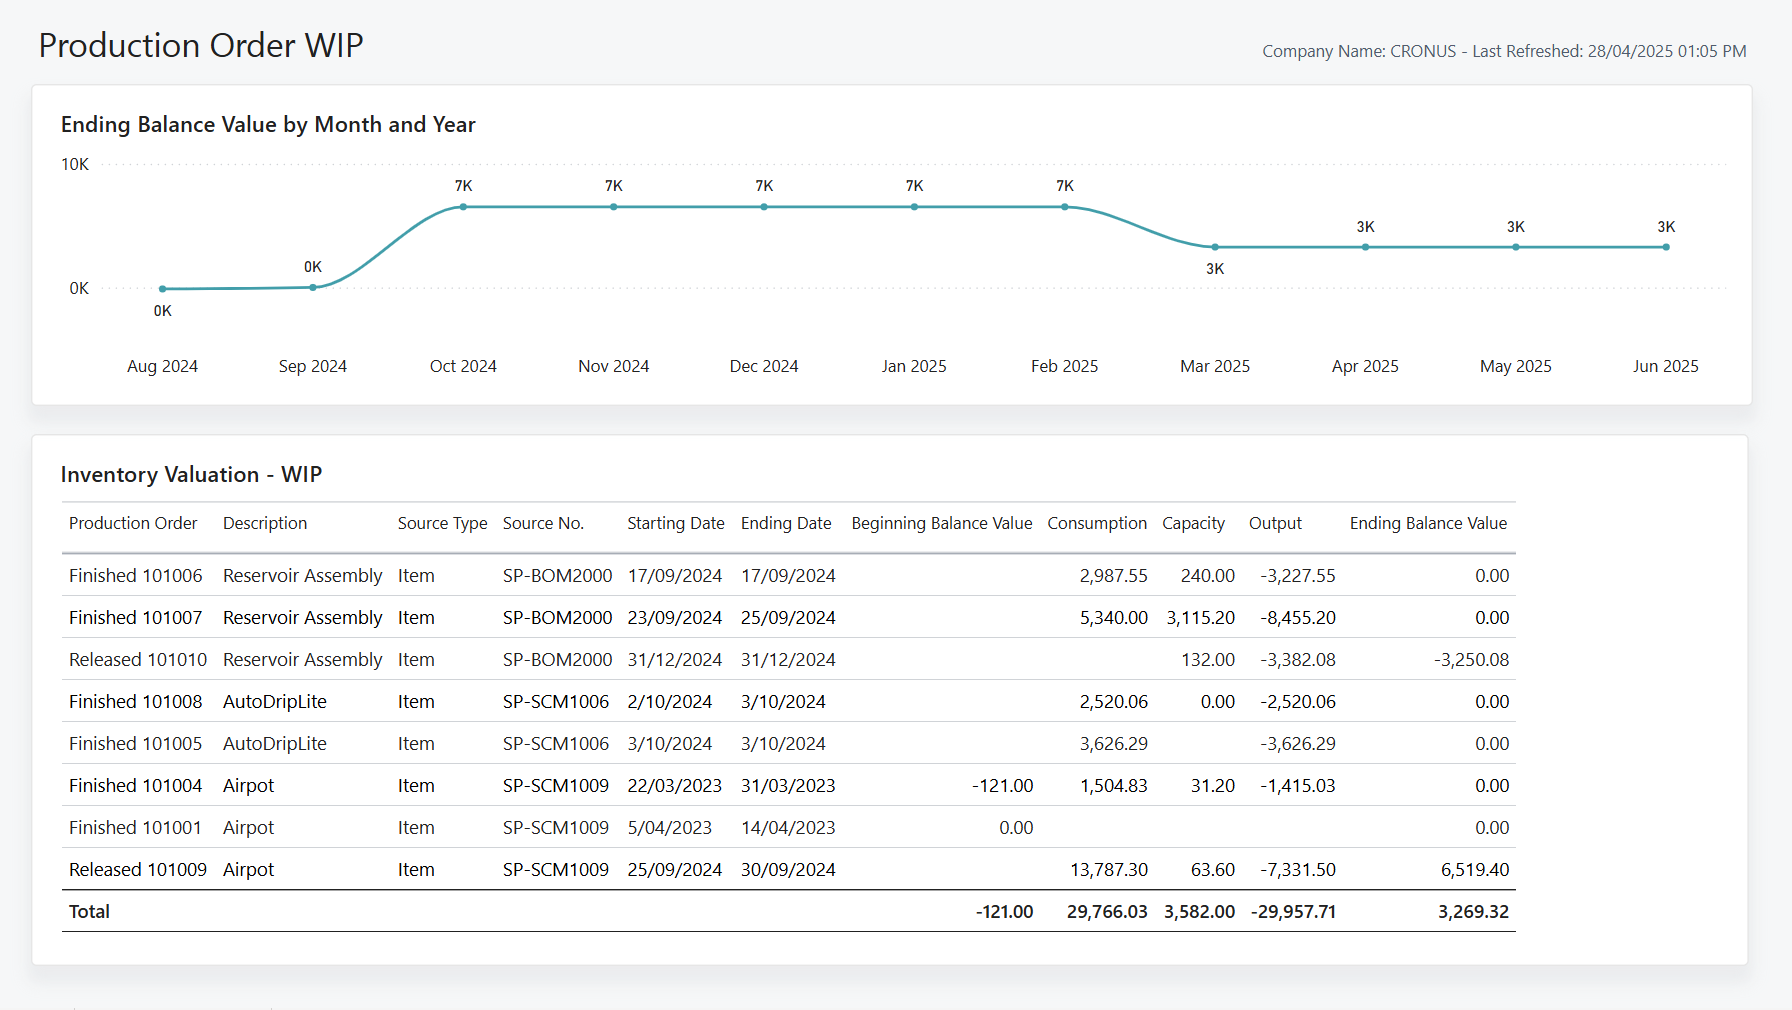Select the Capacity column header to sort
Viewport: 1792px width, 1010px height.
click(x=1193, y=523)
